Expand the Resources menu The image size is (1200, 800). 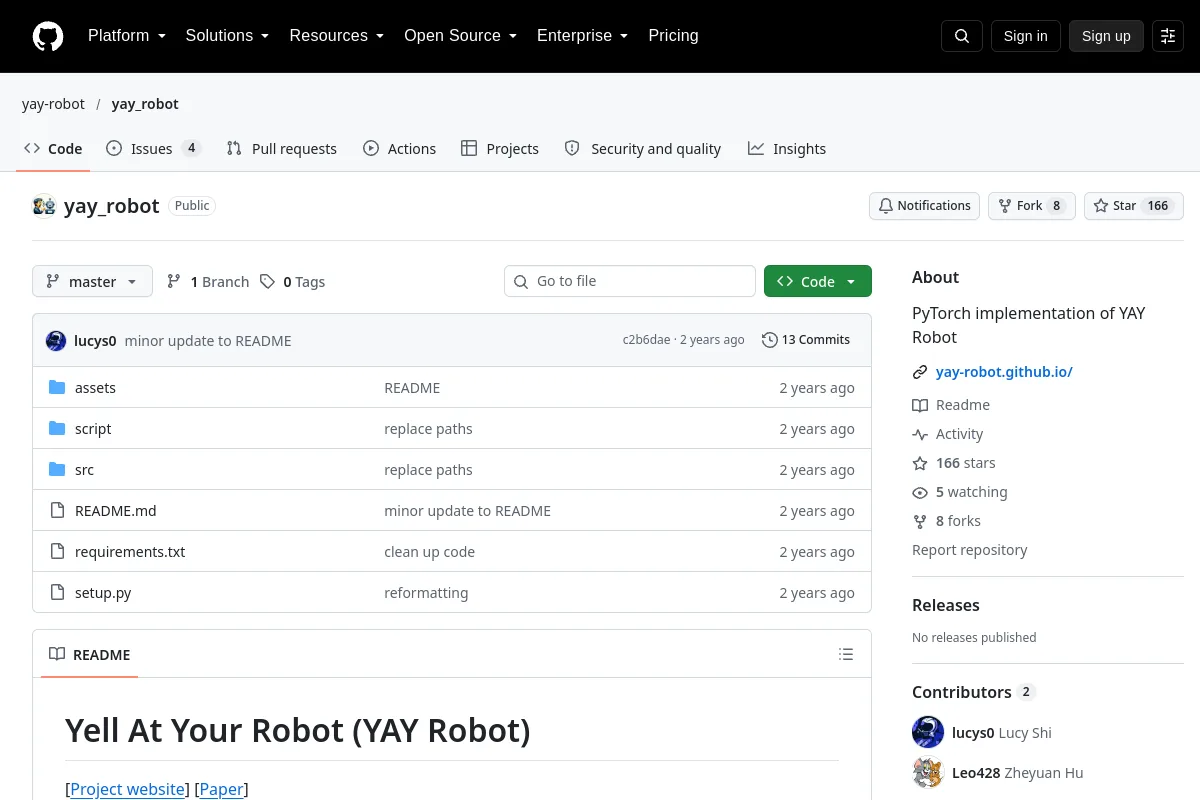(337, 36)
